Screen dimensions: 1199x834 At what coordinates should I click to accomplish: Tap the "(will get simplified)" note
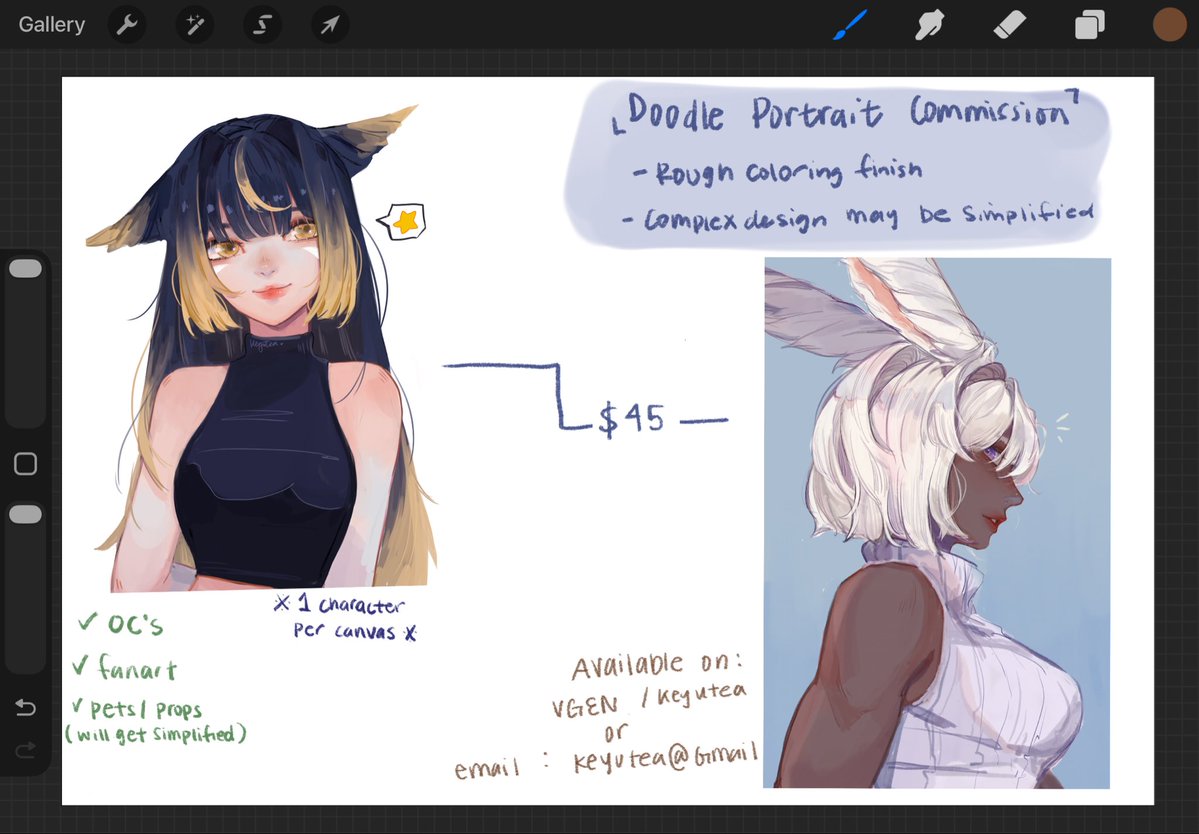[155, 735]
